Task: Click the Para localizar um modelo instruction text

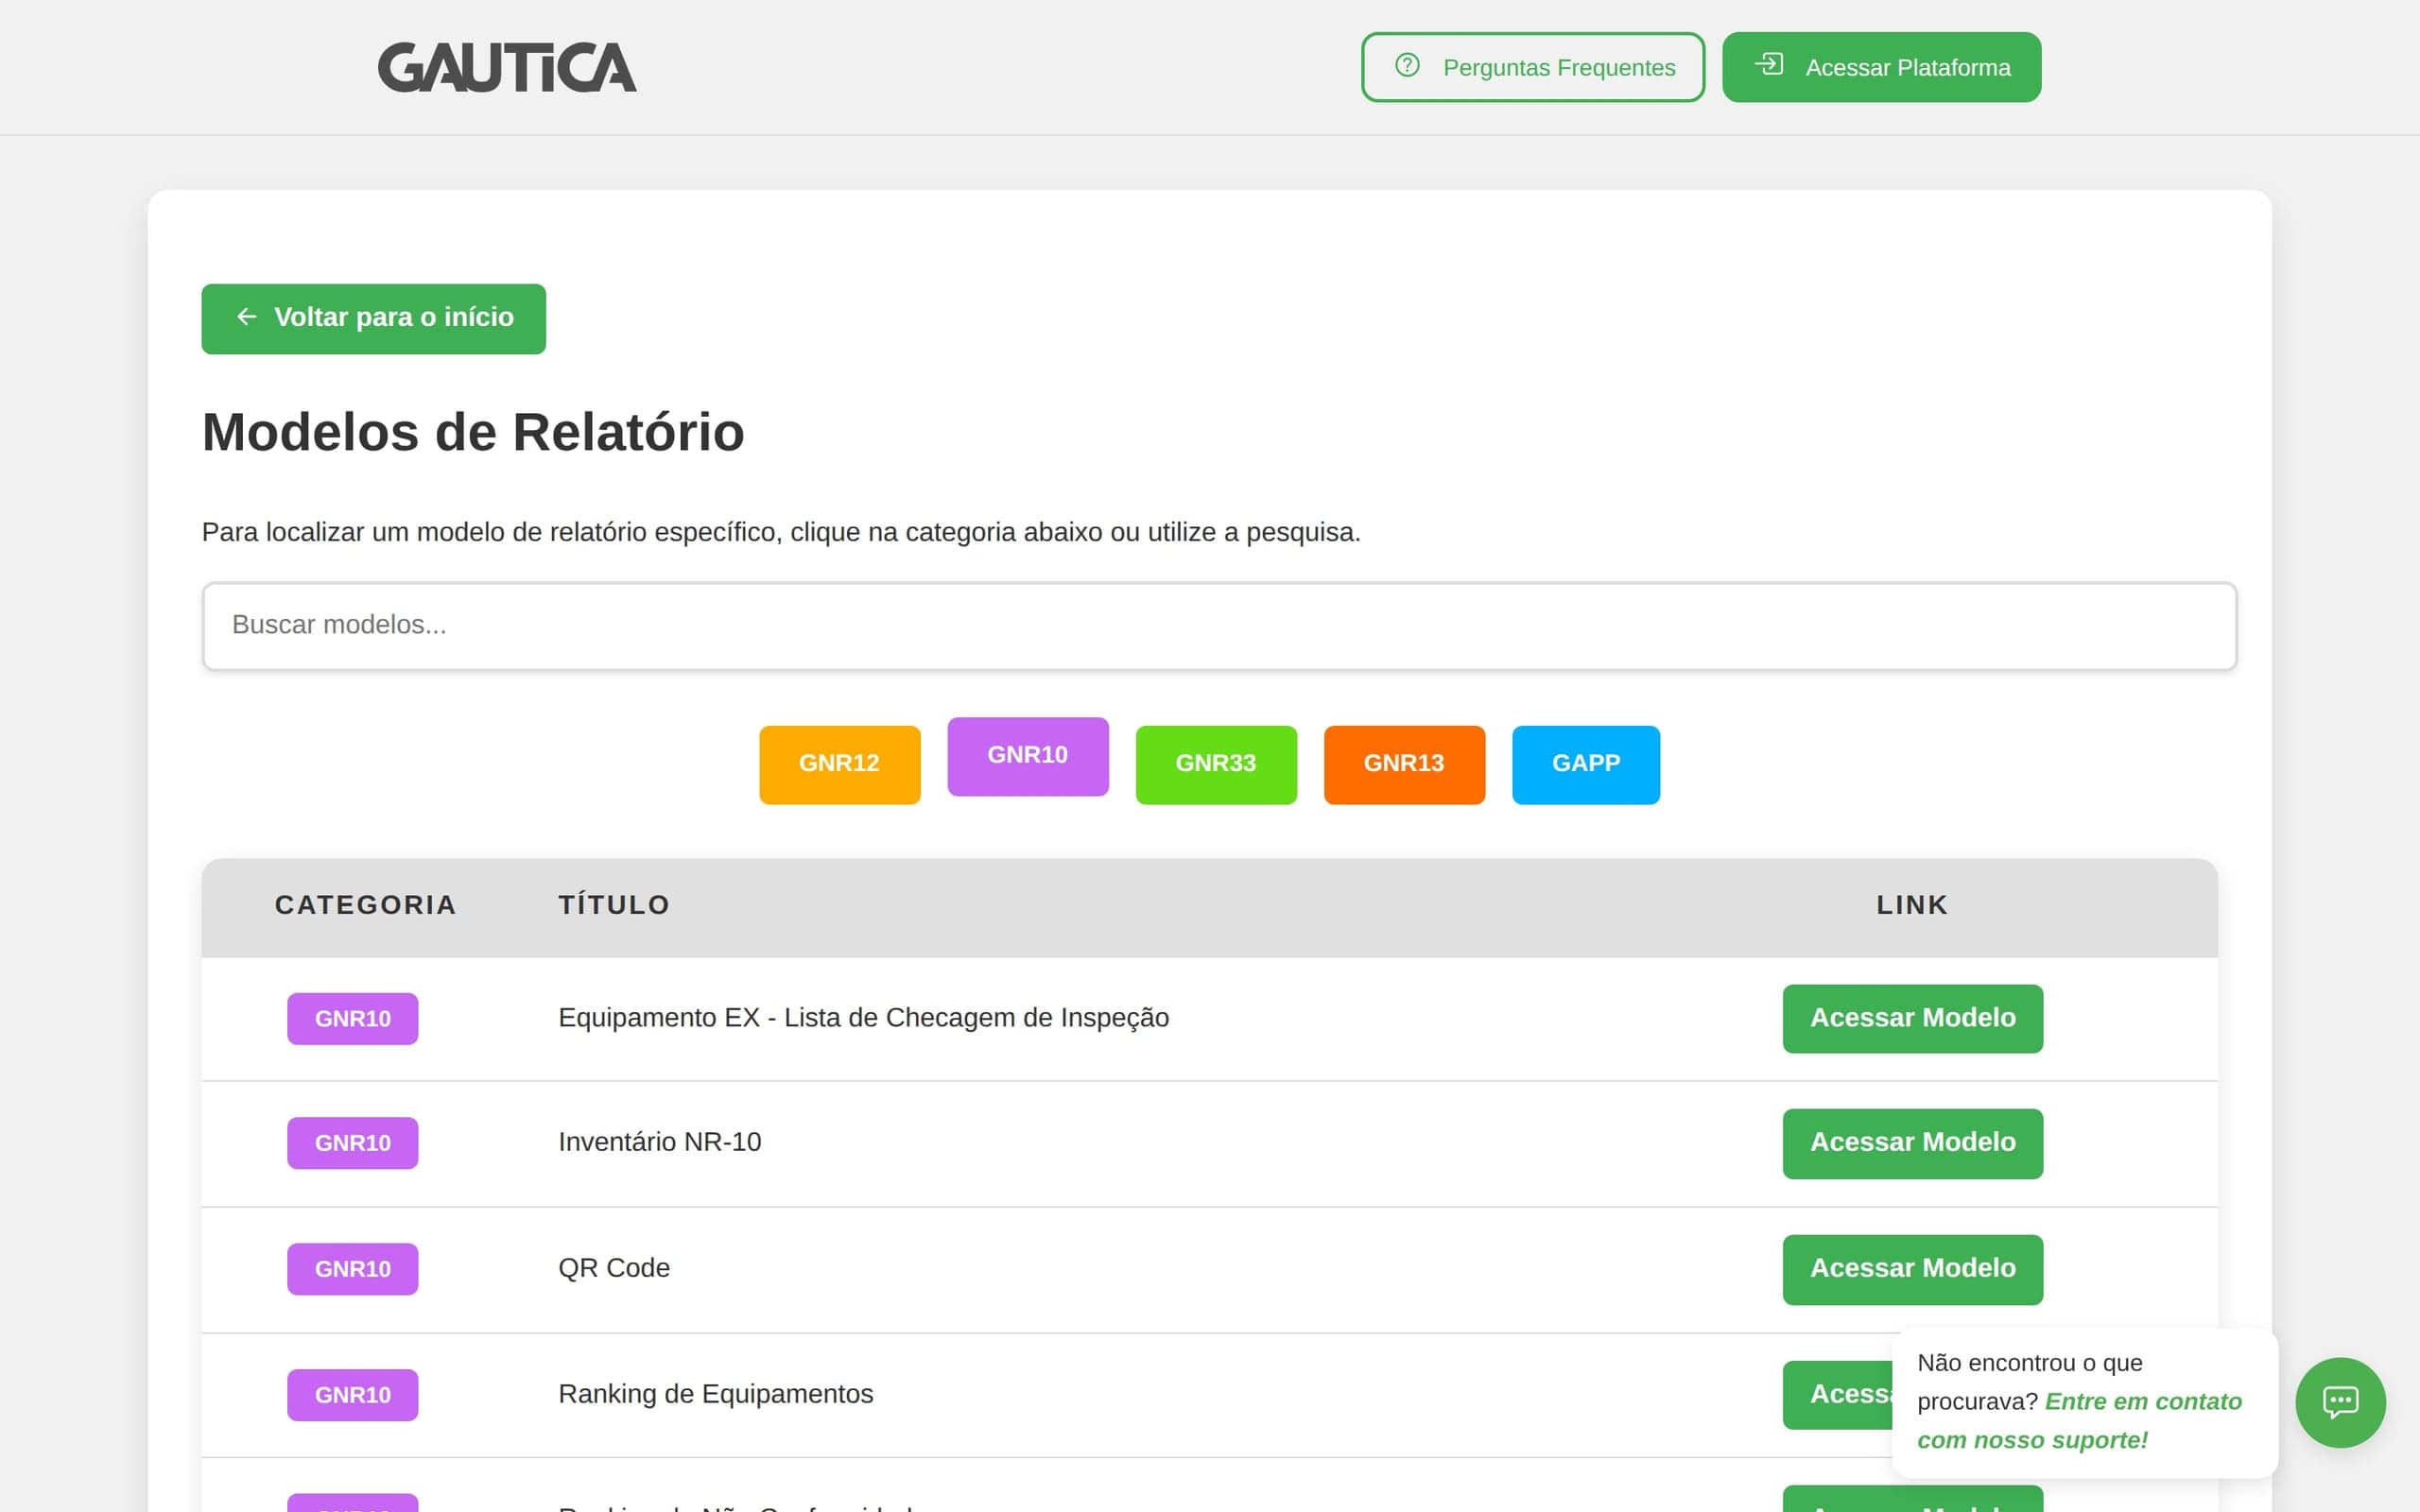Action: pos(781,532)
